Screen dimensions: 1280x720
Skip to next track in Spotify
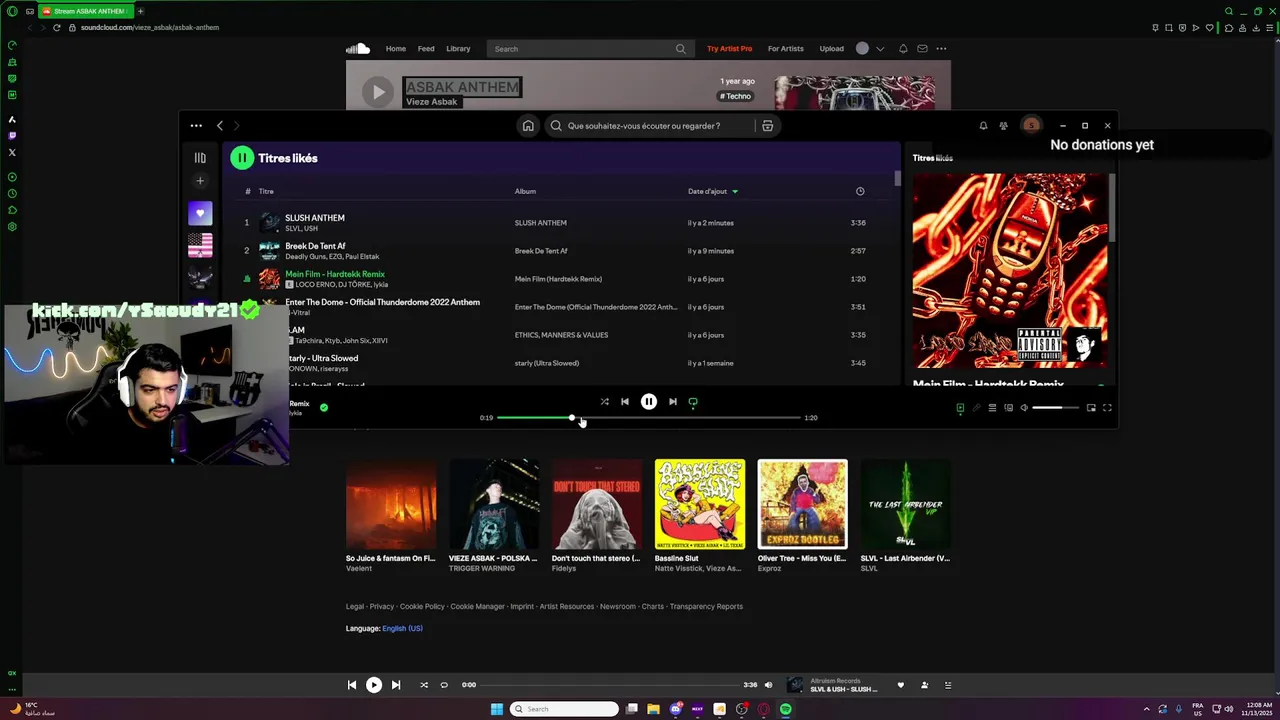coord(673,402)
